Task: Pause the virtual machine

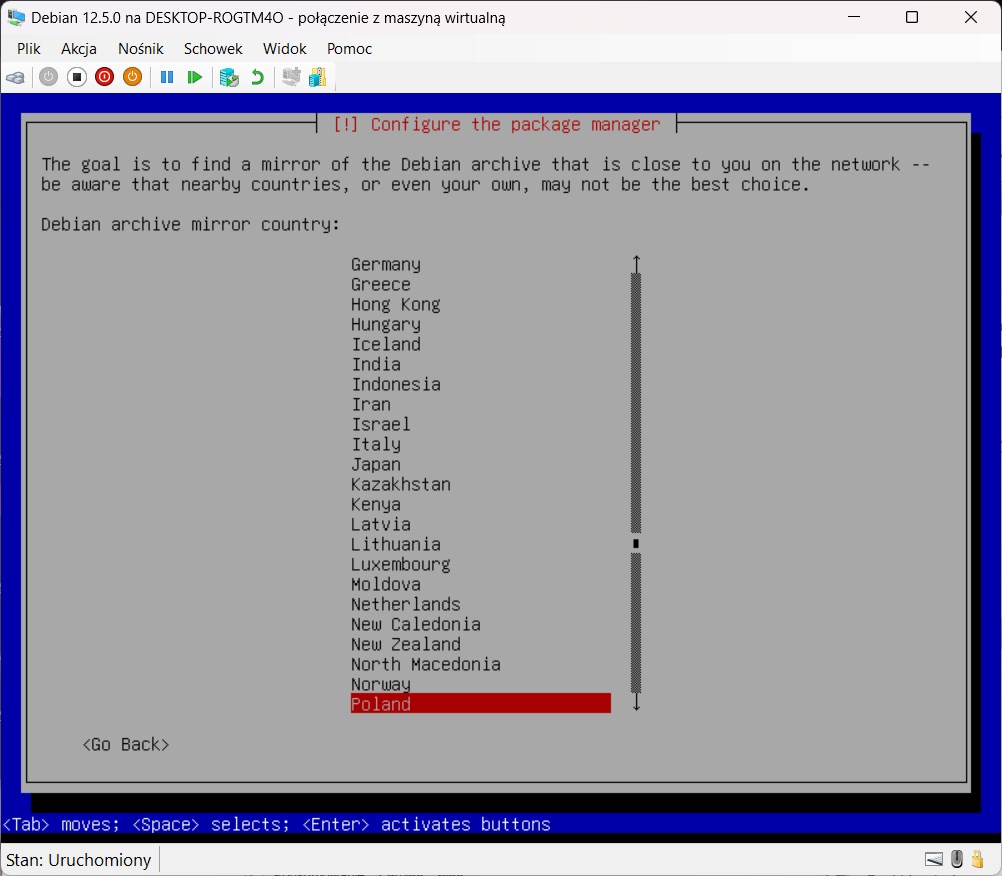Action: click(x=167, y=77)
